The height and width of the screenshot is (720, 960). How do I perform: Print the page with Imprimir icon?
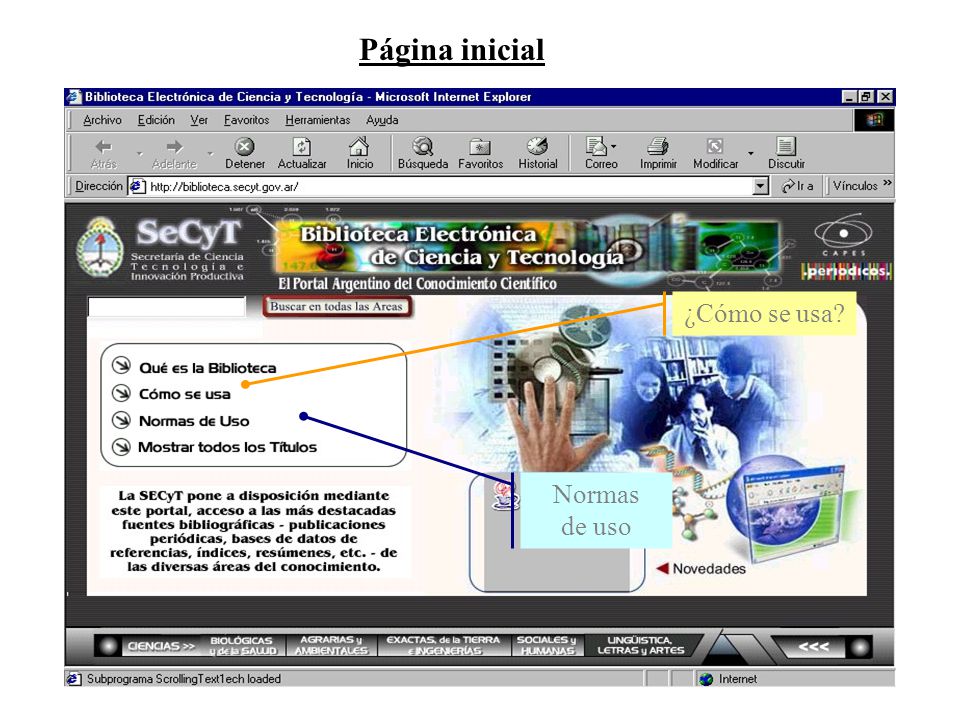point(658,146)
